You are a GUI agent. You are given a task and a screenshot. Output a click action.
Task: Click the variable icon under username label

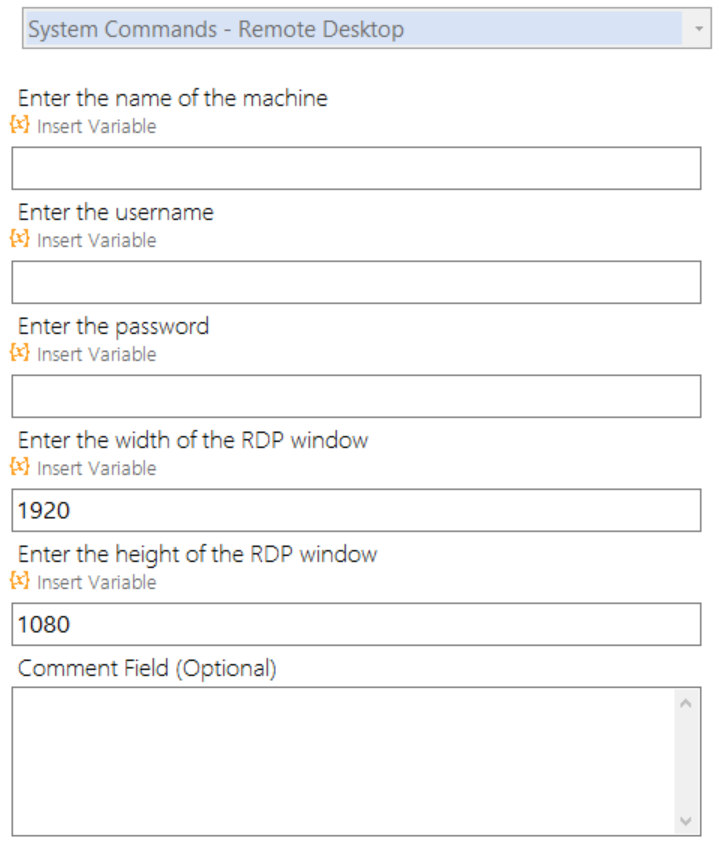pyautogui.click(x=20, y=238)
